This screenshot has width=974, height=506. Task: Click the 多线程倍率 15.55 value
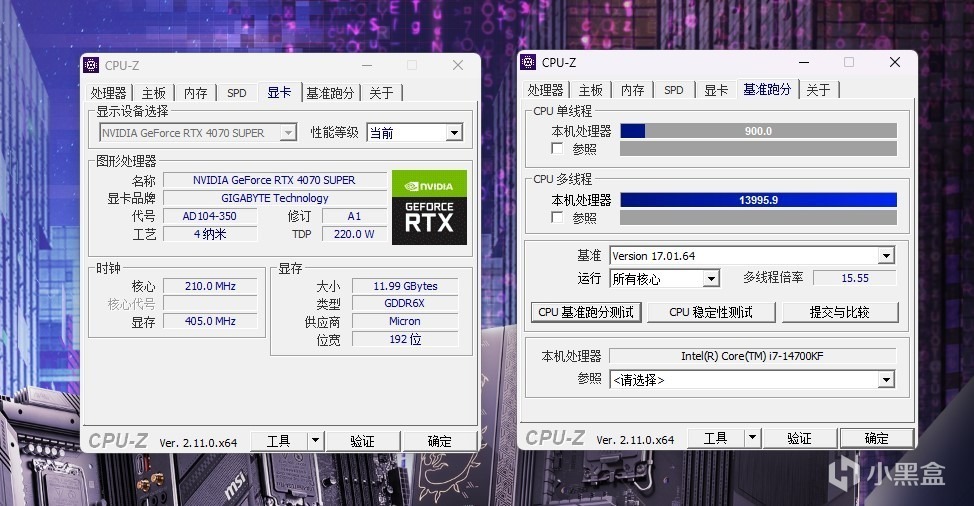854,278
